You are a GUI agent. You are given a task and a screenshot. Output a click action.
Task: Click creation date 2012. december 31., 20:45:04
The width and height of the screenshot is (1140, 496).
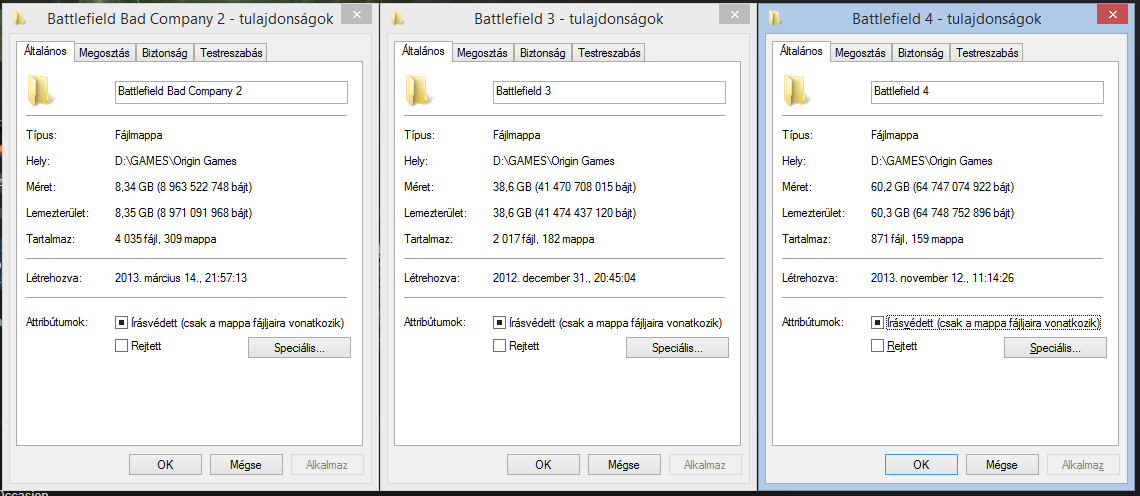565,278
